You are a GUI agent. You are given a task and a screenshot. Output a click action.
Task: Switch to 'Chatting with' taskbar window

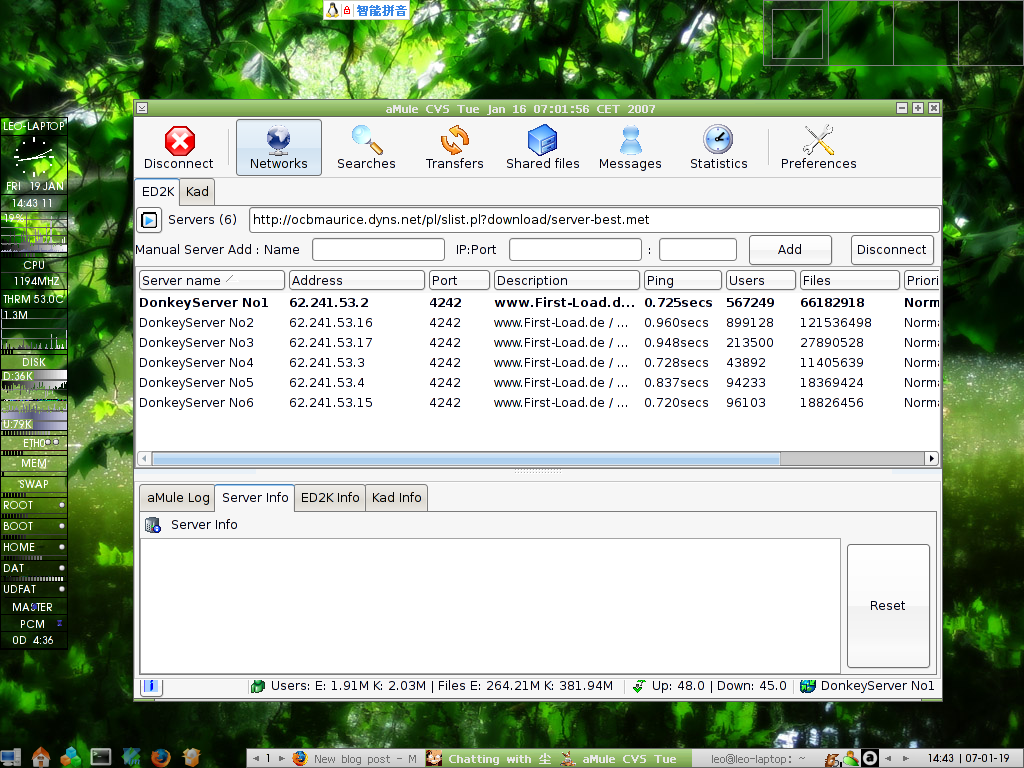[x=490, y=759]
